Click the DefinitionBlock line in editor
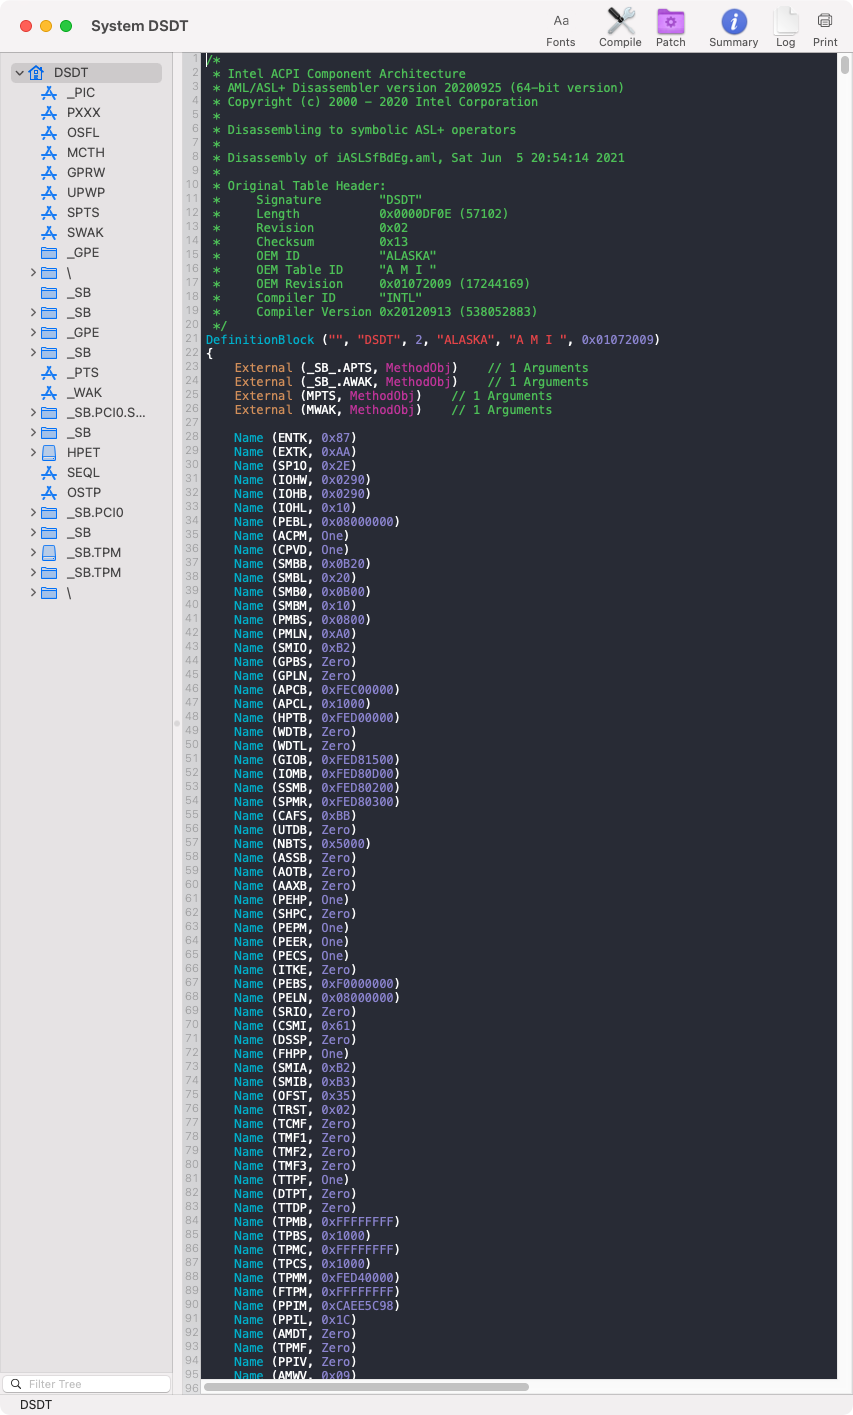The width and height of the screenshot is (853, 1415). 432,340
